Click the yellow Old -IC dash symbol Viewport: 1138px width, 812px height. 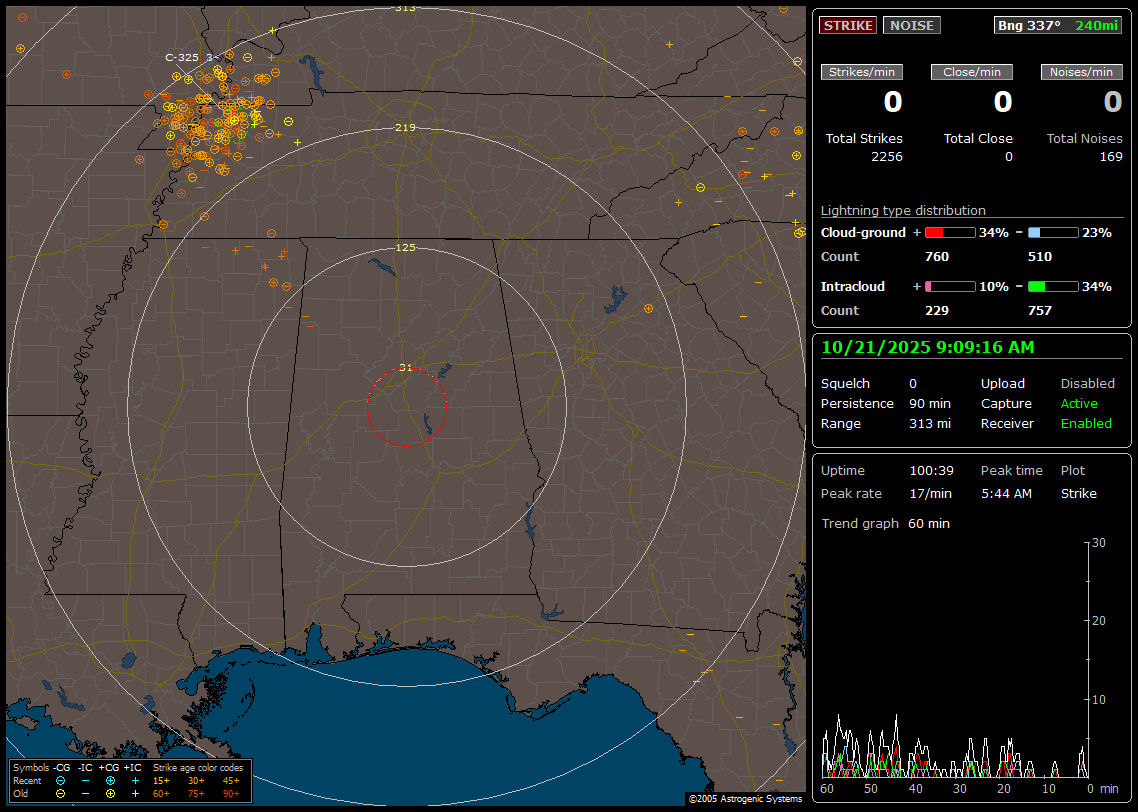point(85,793)
